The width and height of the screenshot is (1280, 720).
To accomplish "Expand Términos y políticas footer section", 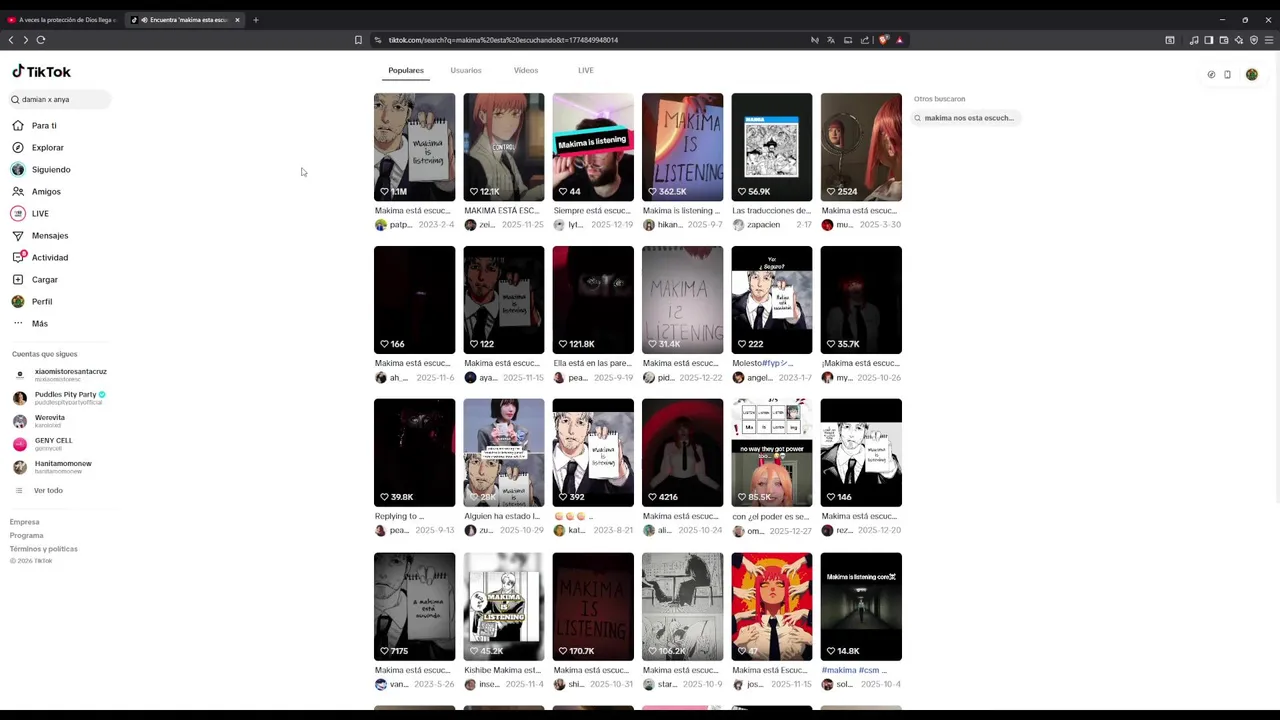I will (x=44, y=549).
